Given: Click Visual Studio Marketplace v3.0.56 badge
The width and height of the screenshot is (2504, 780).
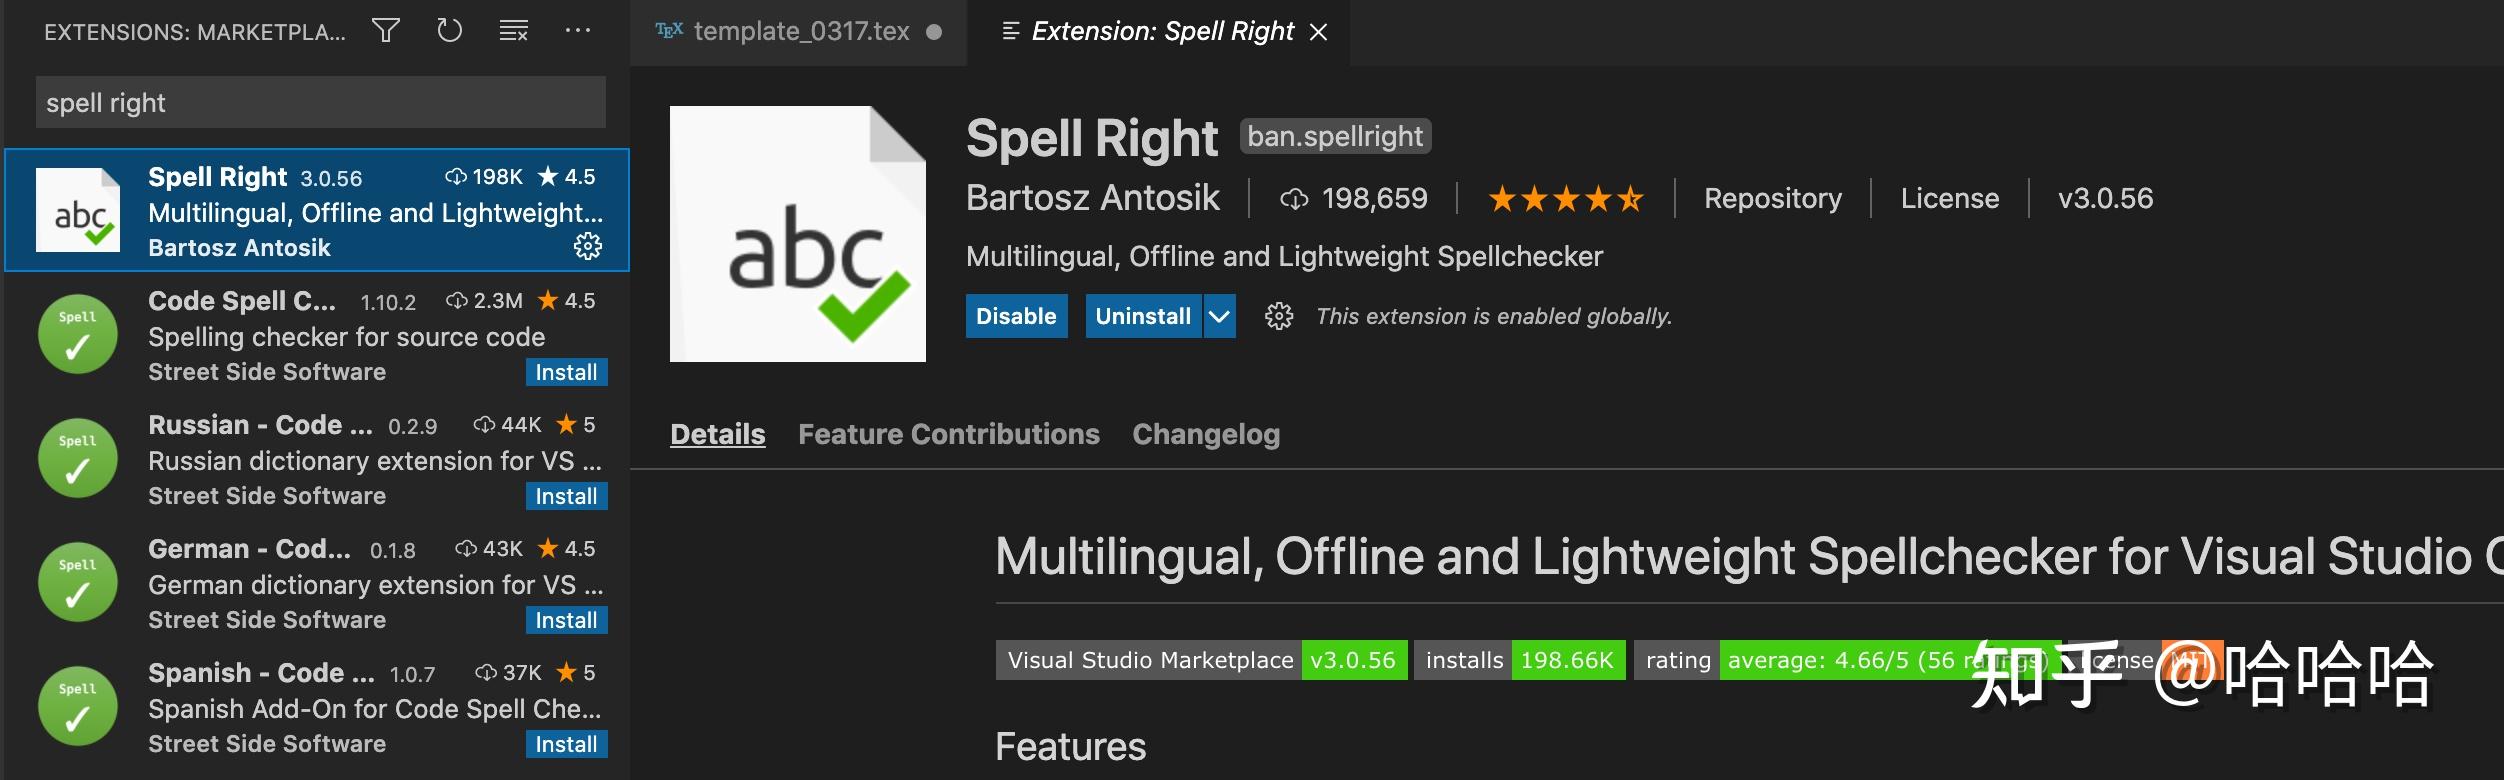Looking at the screenshot, I should (1201, 660).
